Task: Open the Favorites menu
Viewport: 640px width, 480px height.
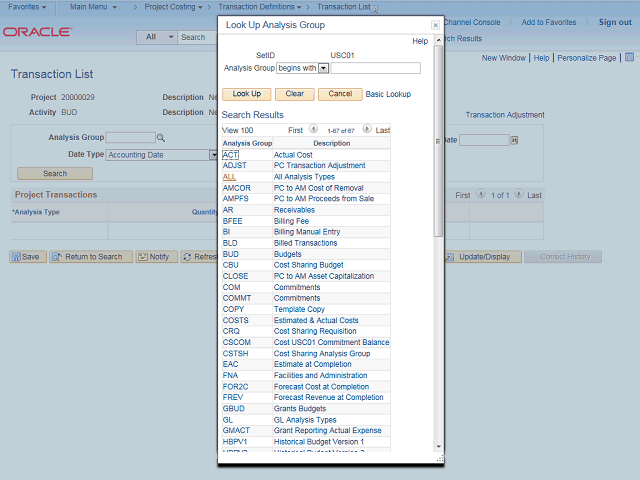Action: [27, 7]
